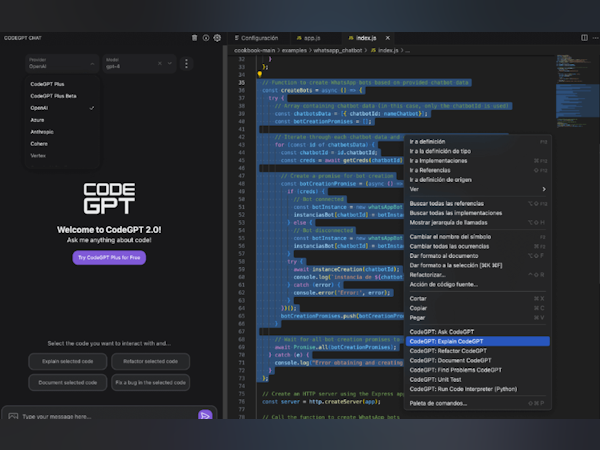The image size is (600, 450).
Task: Click CodeGPT: Ask CodeGPT
Action: click(x=478, y=332)
